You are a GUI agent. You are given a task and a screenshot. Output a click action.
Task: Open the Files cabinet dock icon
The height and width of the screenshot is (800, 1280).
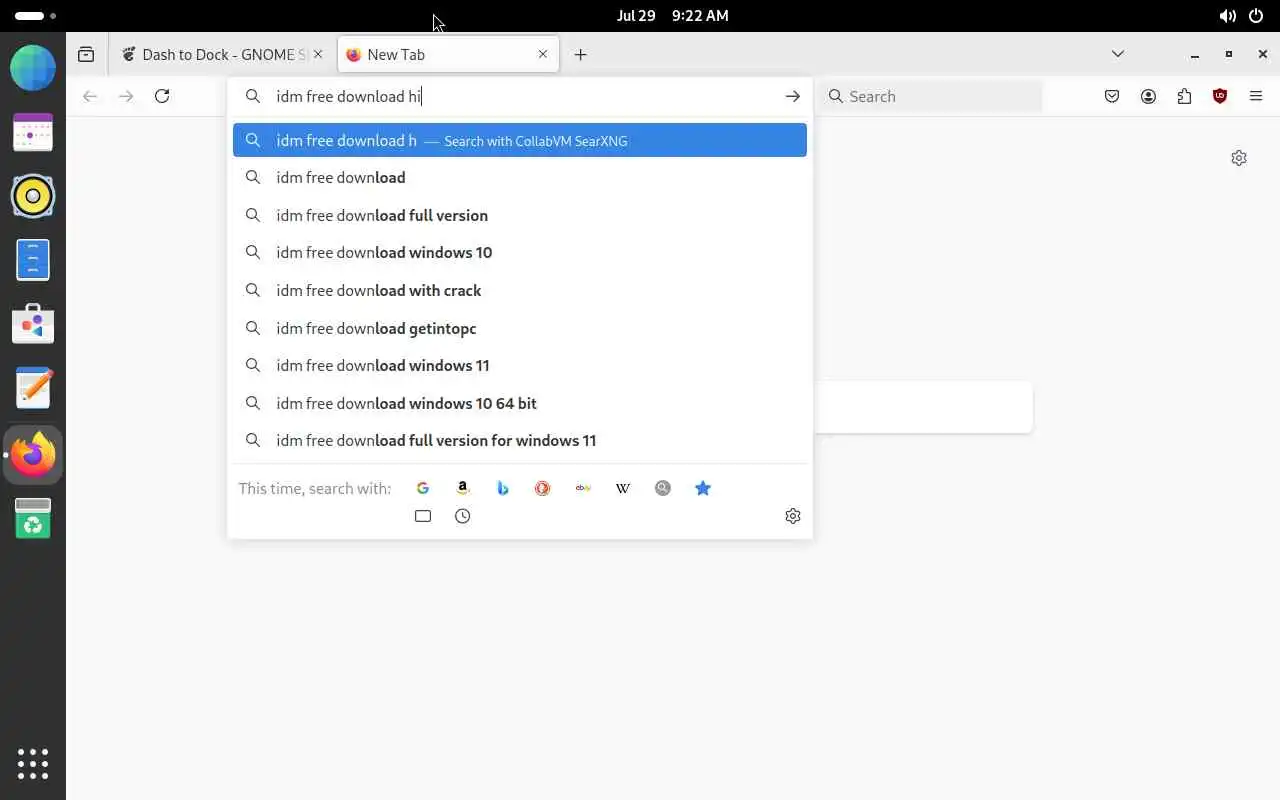pos(33,260)
